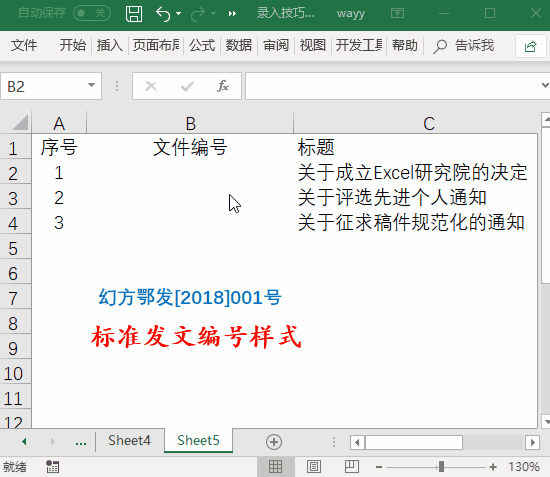This screenshot has height=477, width=550.
Task: Open the Undo history dropdown arrow
Action: coord(179,14)
